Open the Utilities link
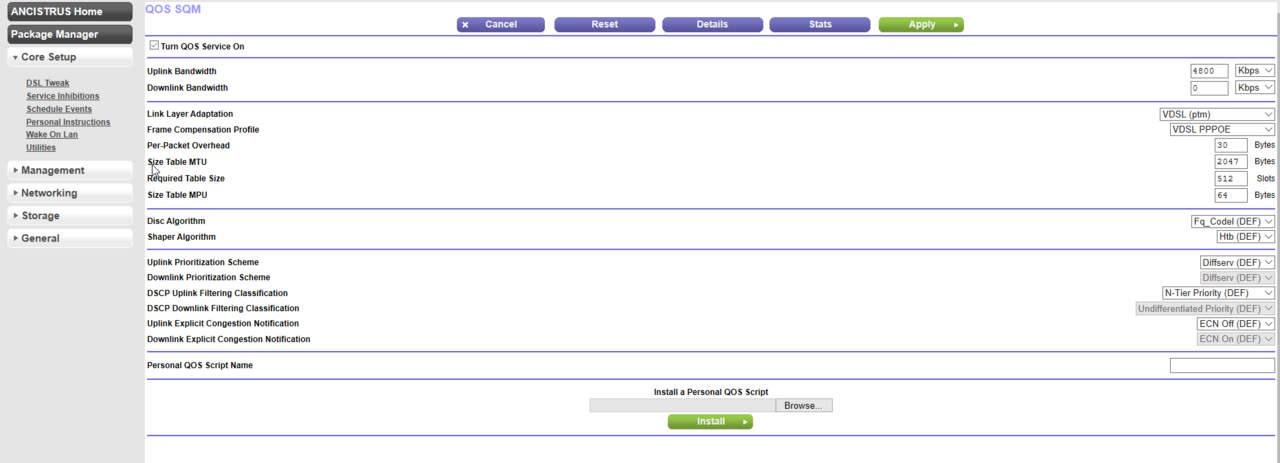 [x=41, y=147]
